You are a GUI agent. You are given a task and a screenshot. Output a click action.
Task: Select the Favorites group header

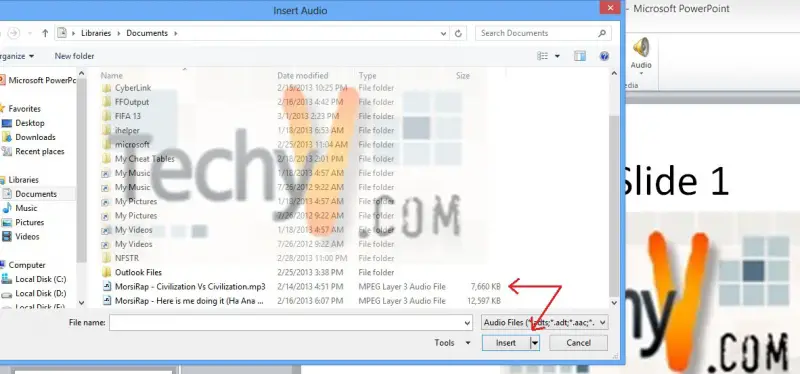[x=24, y=109]
